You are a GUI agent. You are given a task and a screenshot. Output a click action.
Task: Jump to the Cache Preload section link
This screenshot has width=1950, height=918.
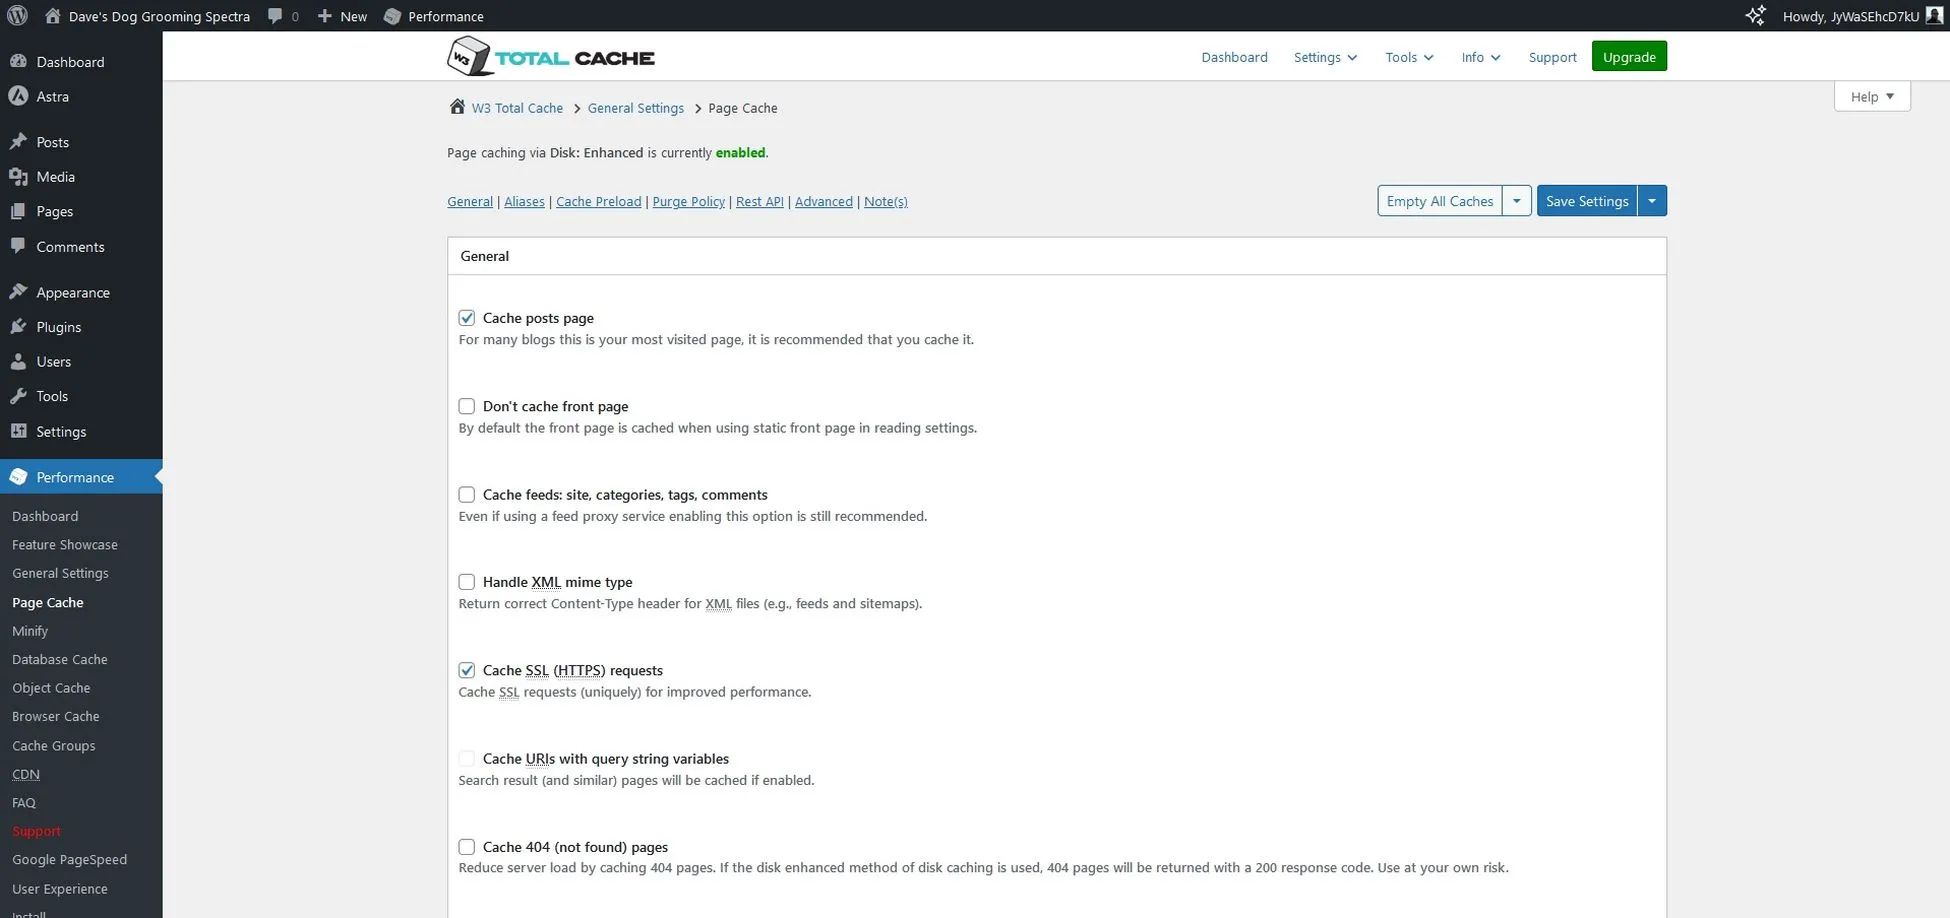point(599,201)
